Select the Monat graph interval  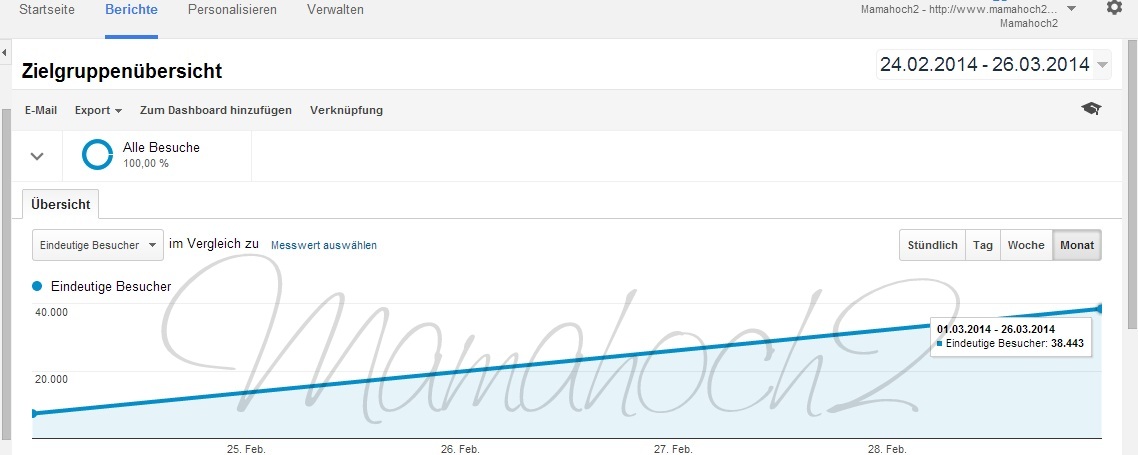tap(1076, 245)
